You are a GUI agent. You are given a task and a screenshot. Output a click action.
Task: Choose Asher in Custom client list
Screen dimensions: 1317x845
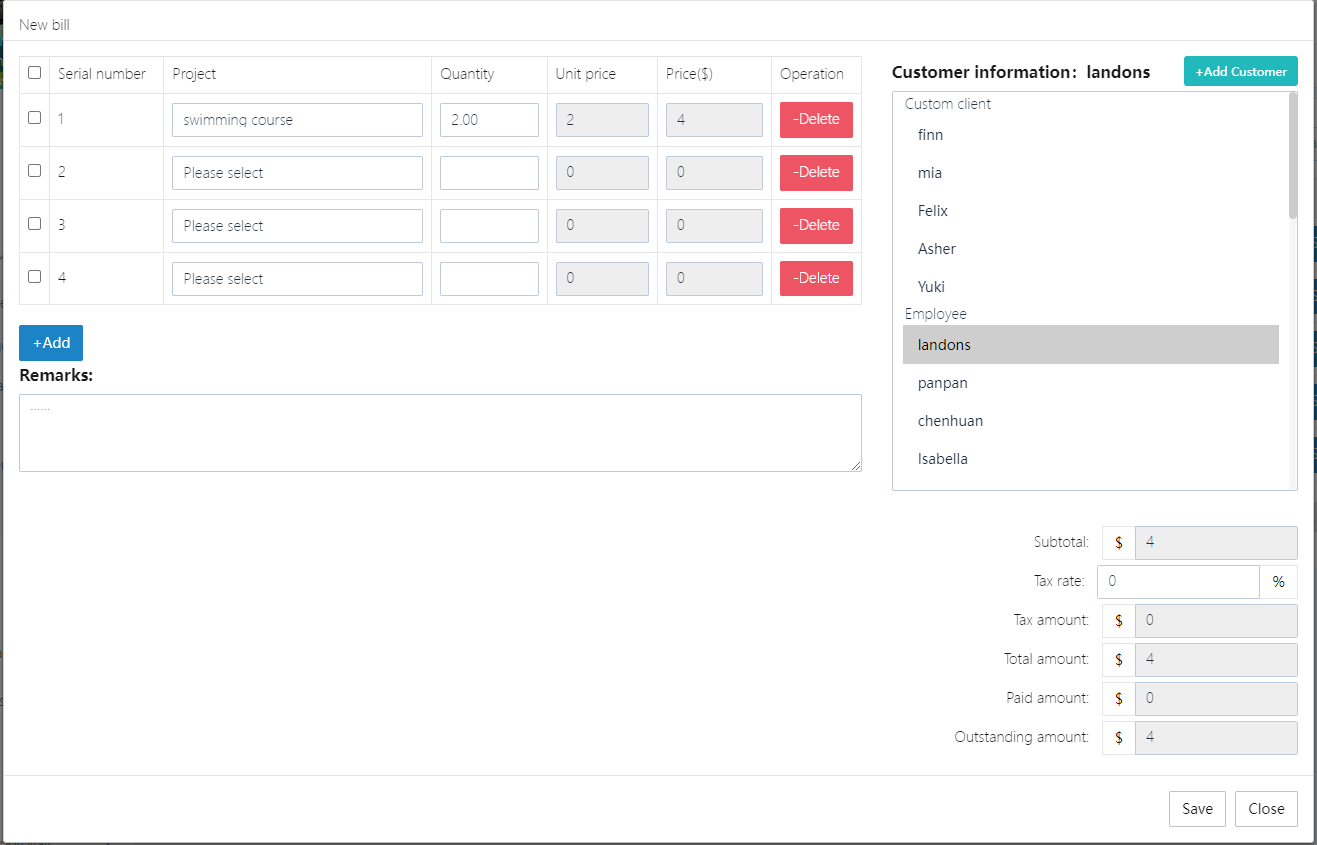(x=936, y=249)
